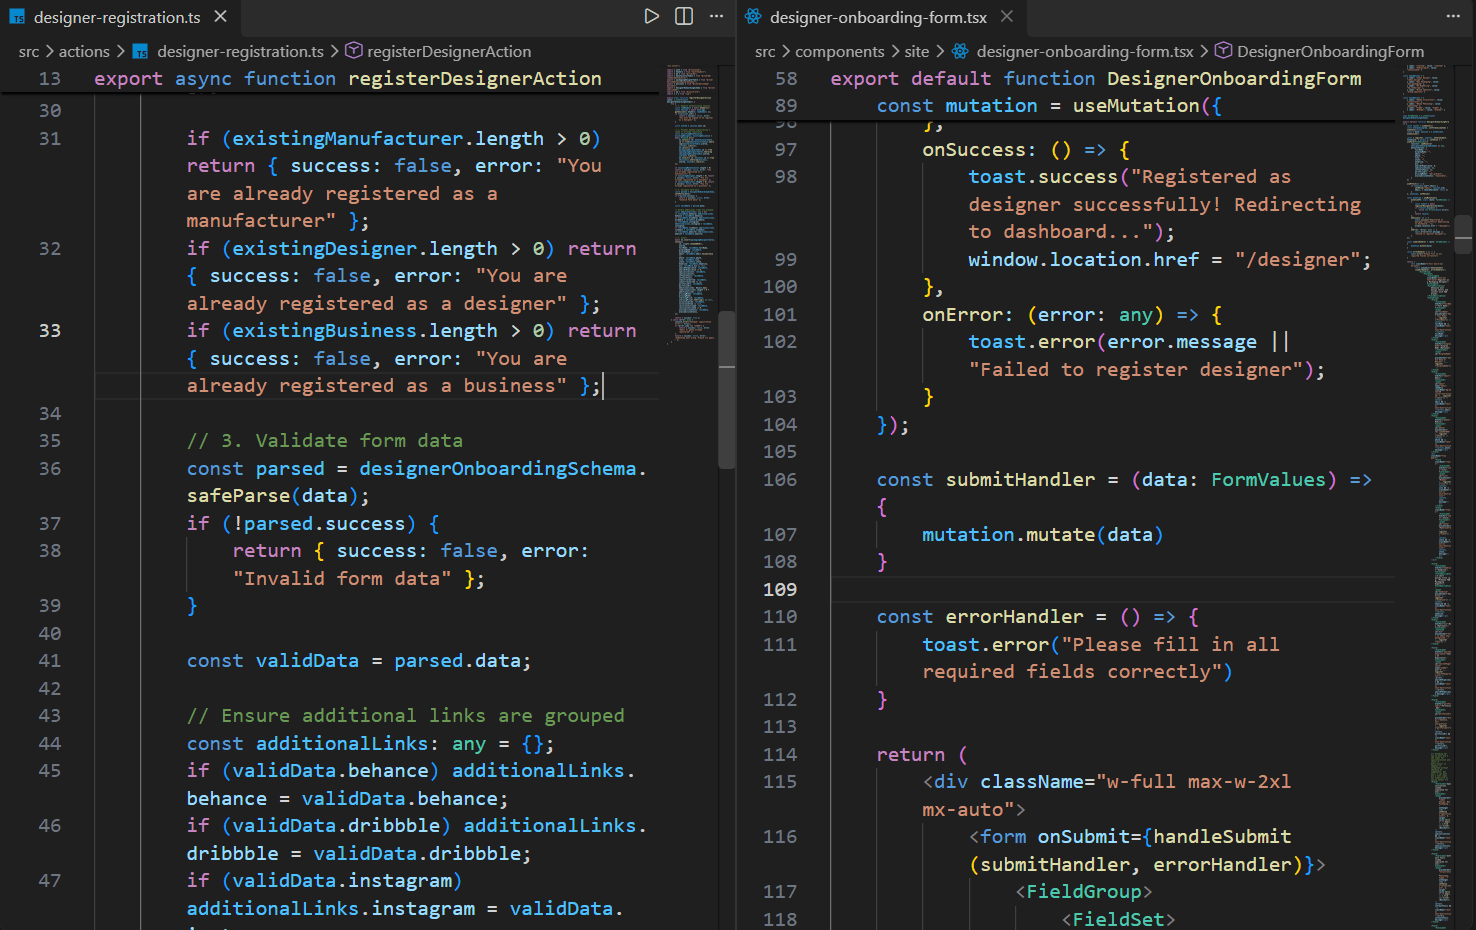Click line number 33 in left editor
This screenshot has width=1476, height=930.
[49, 331]
